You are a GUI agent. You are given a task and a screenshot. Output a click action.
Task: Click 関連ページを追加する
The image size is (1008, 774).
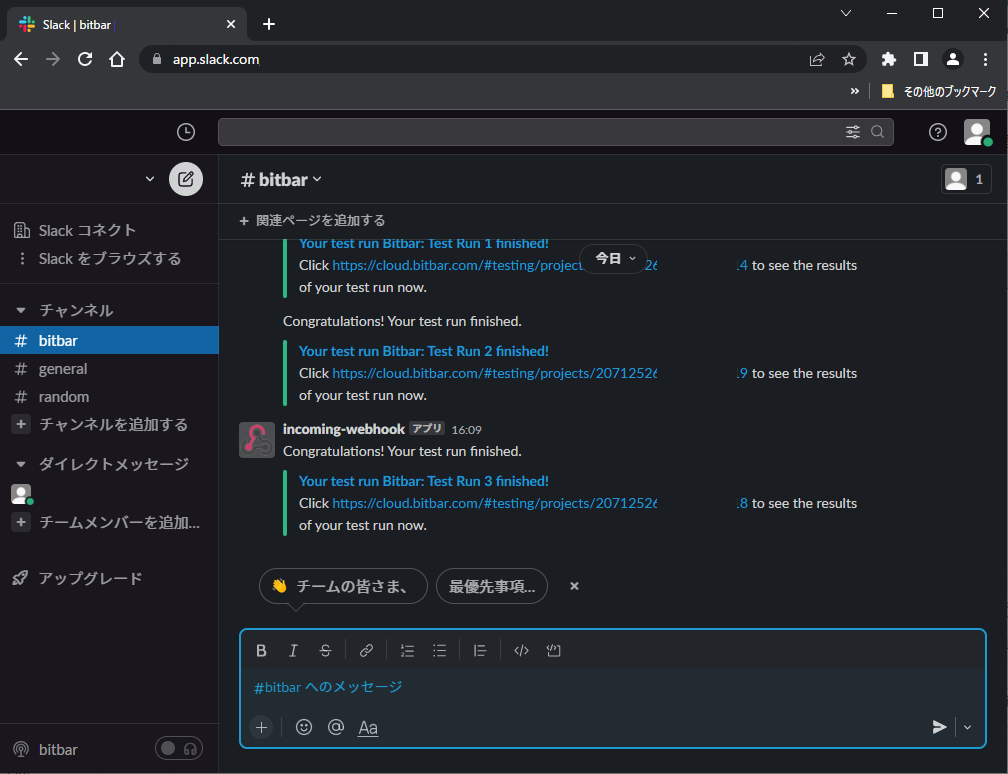coord(312,220)
